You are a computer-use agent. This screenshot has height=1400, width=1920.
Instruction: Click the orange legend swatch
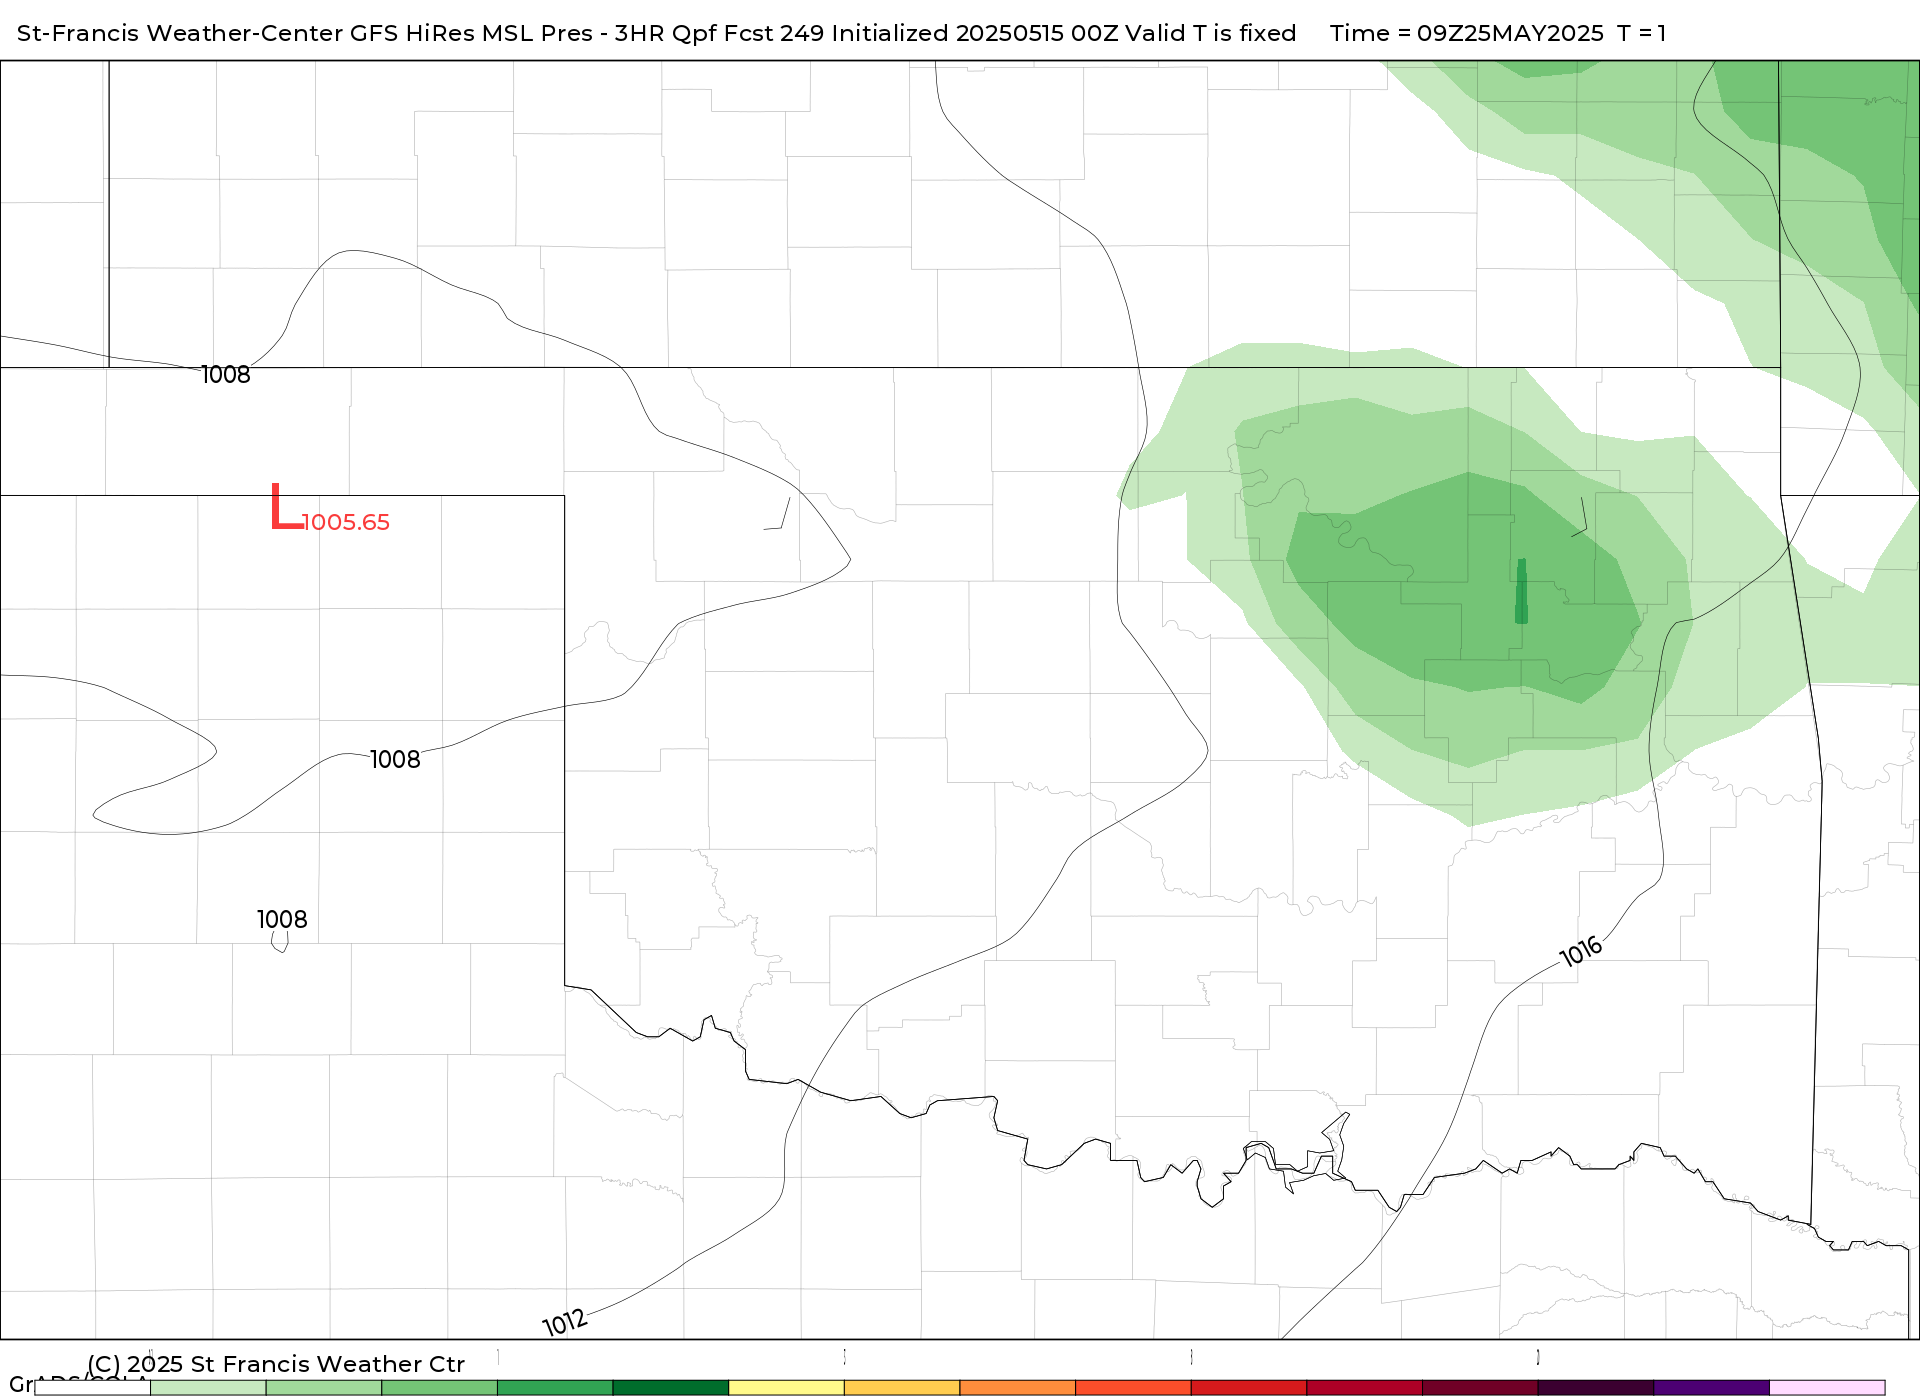click(x=1017, y=1388)
